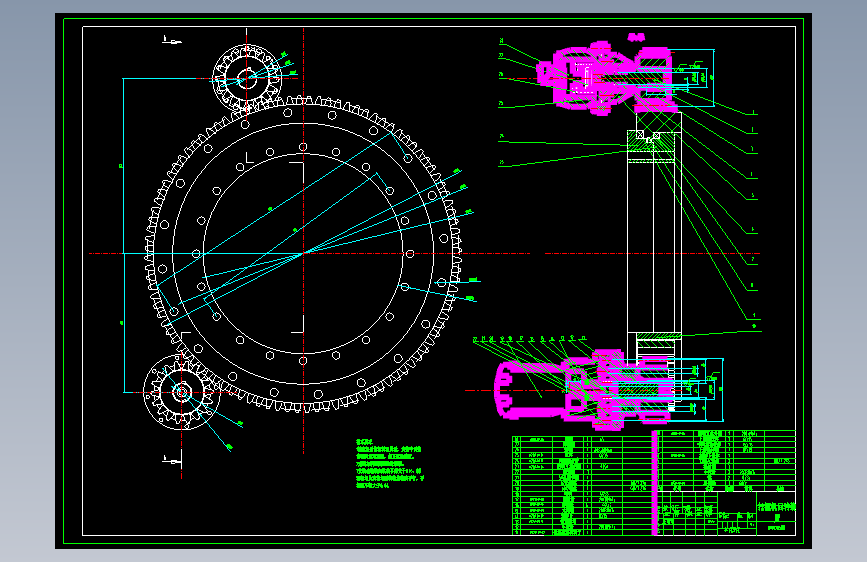The height and width of the screenshot is (562, 867).
Task: Click the lower-left pinion gear's hub
Action: [181, 393]
